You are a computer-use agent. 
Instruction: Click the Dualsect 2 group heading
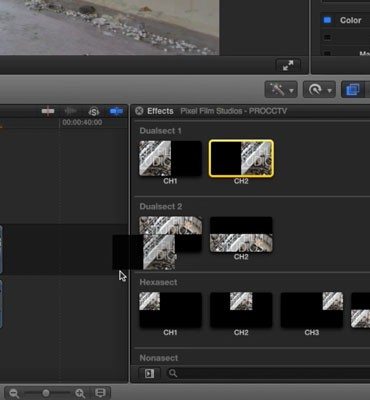161,207
